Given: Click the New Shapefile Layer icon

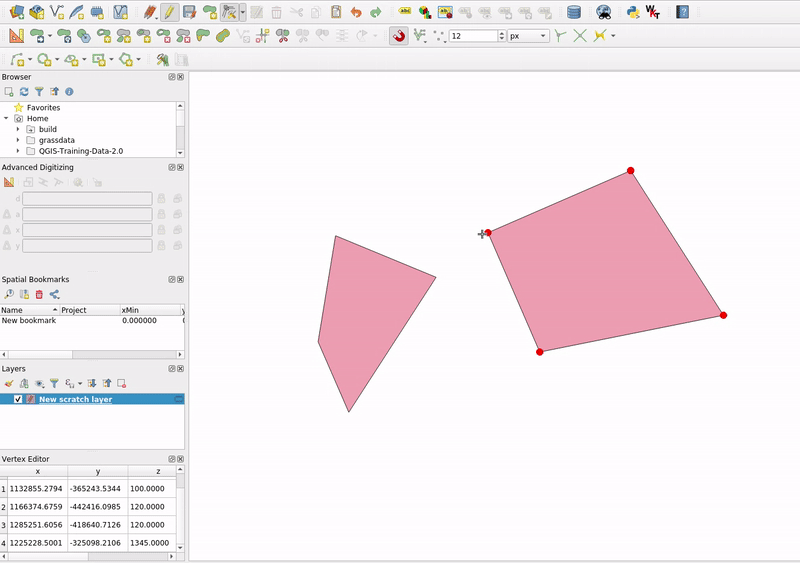Looking at the screenshot, I should (57, 11).
